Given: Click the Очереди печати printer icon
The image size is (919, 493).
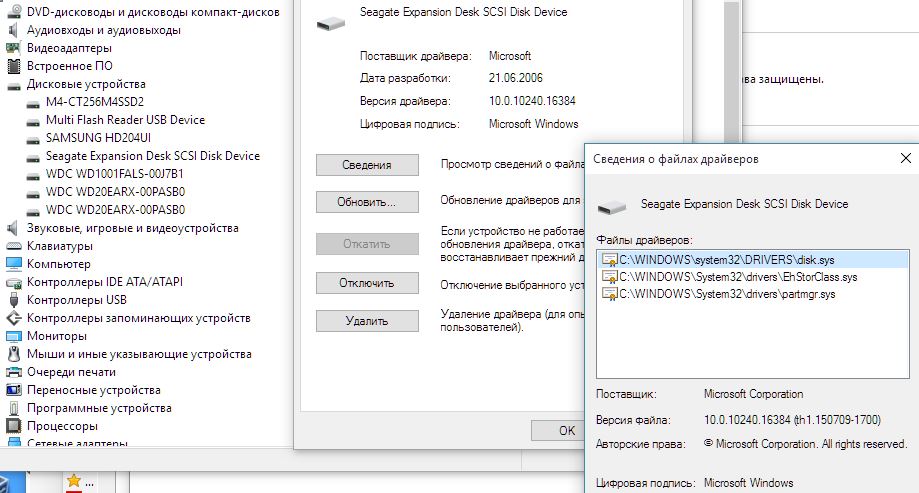Looking at the screenshot, I should click(x=14, y=372).
